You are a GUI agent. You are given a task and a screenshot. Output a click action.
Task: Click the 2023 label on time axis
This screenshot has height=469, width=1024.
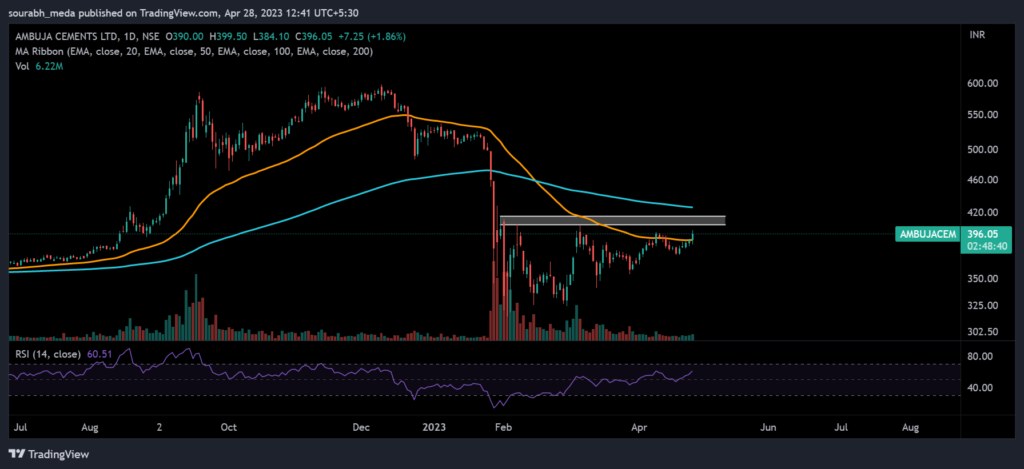click(x=434, y=428)
